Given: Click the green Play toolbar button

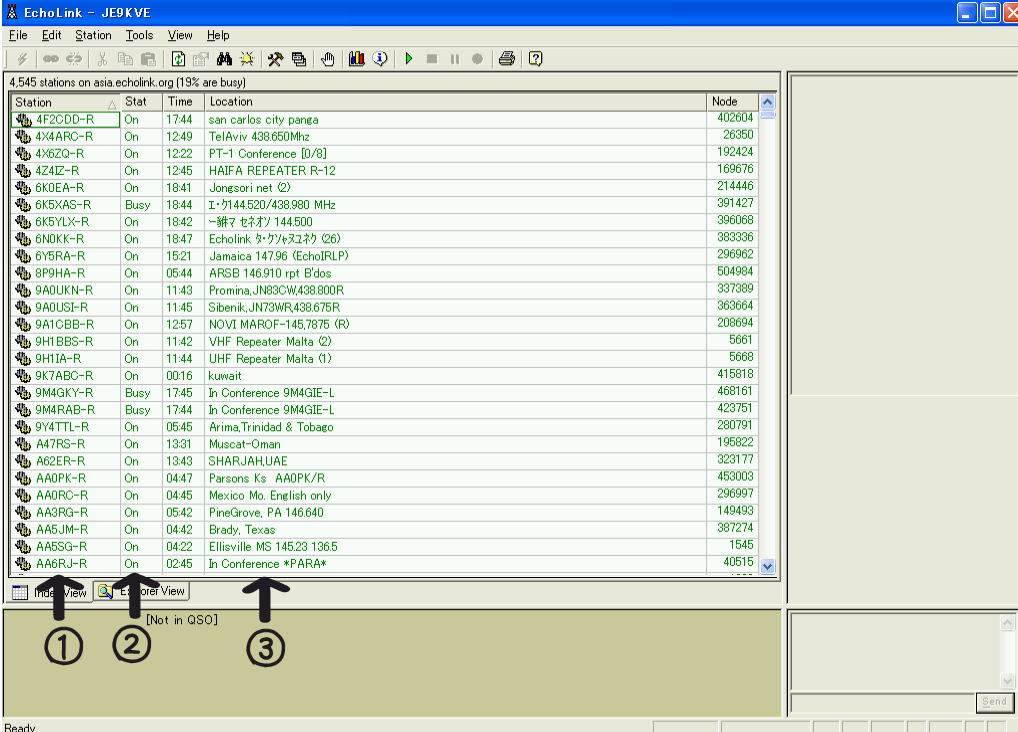Looking at the screenshot, I should 409,59.
